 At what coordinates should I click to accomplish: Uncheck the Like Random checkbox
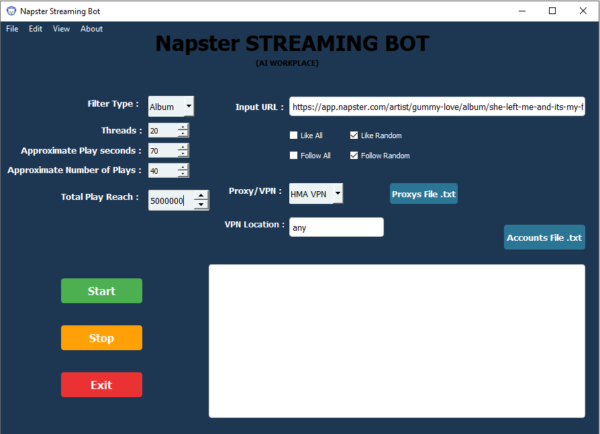tap(354, 135)
